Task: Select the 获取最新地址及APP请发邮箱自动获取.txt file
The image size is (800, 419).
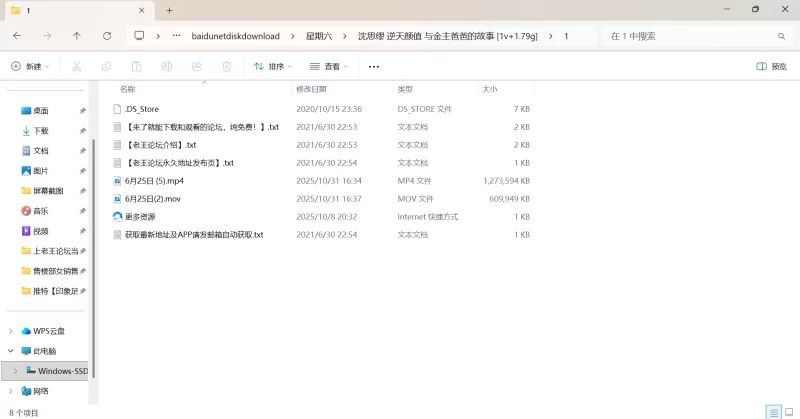Action: click(x=194, y=235)
